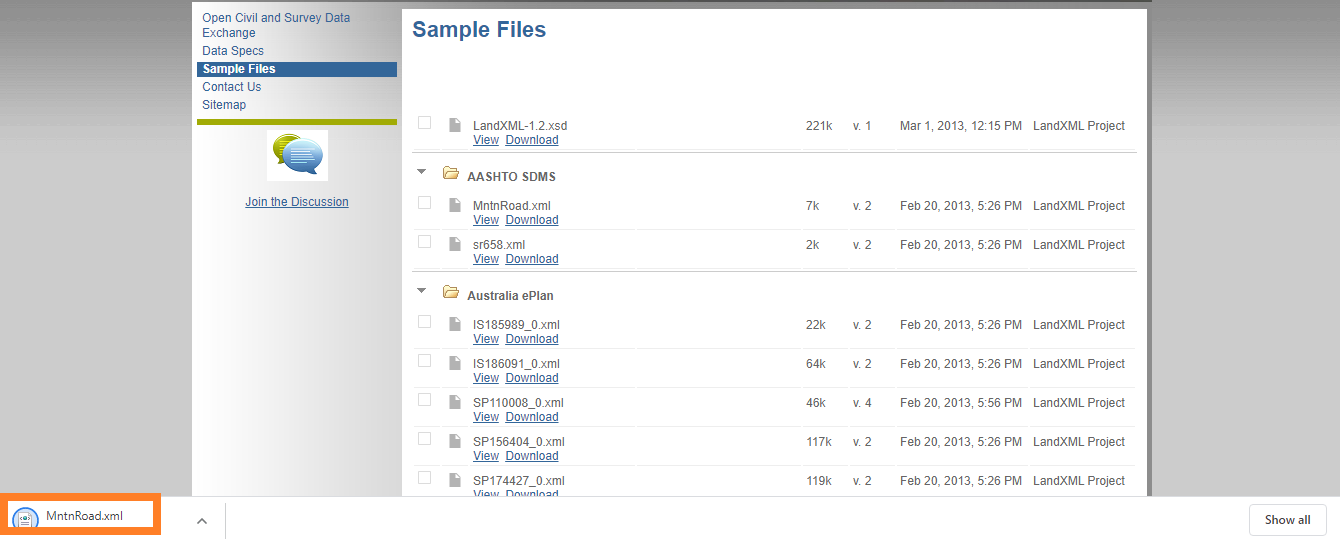This screenshot has width=1340, height=540.
Task: Click the file icon beside sr658.xml
Action: (x=455, y=244)
